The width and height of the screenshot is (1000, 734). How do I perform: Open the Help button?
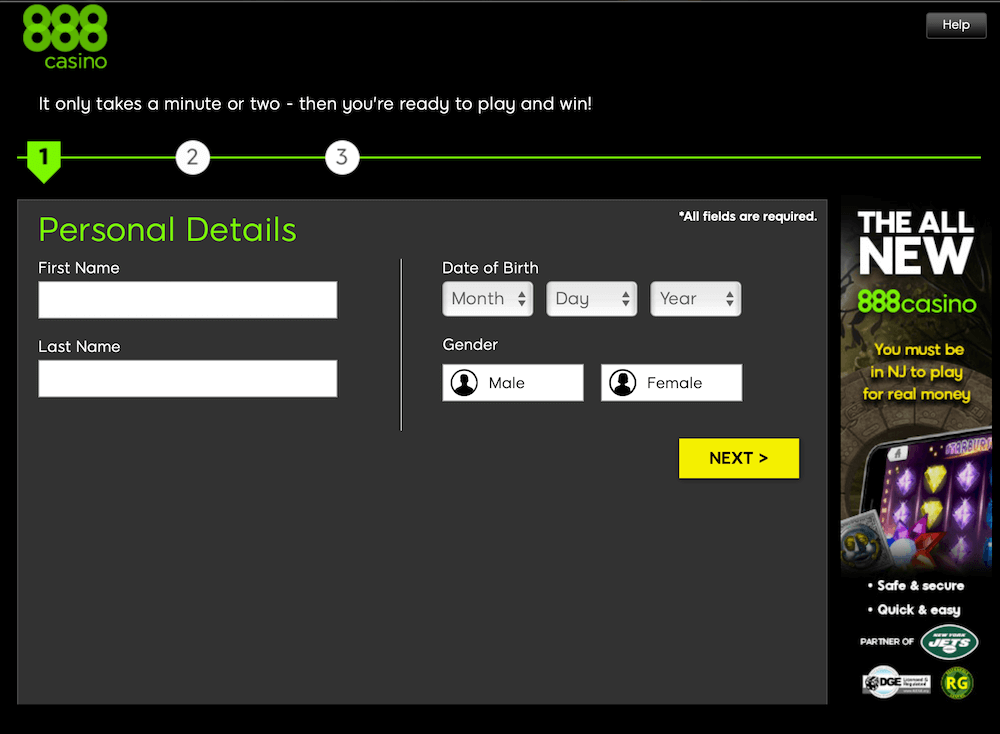point(955,25)
